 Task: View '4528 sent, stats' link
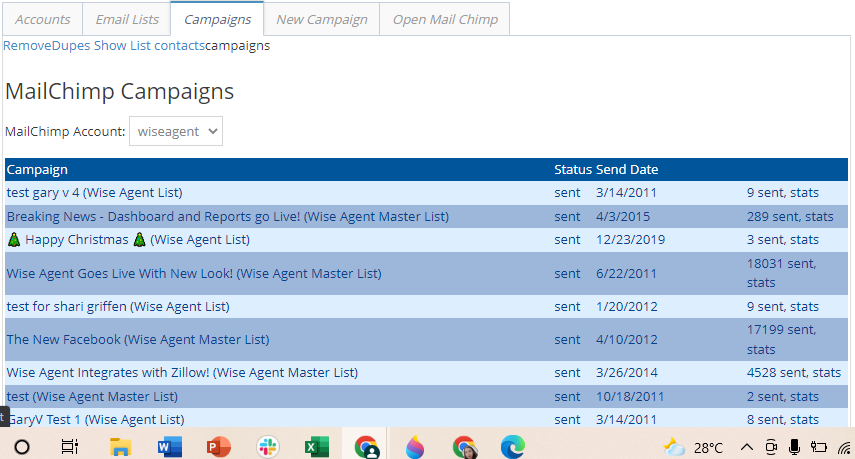click(794, 373)
